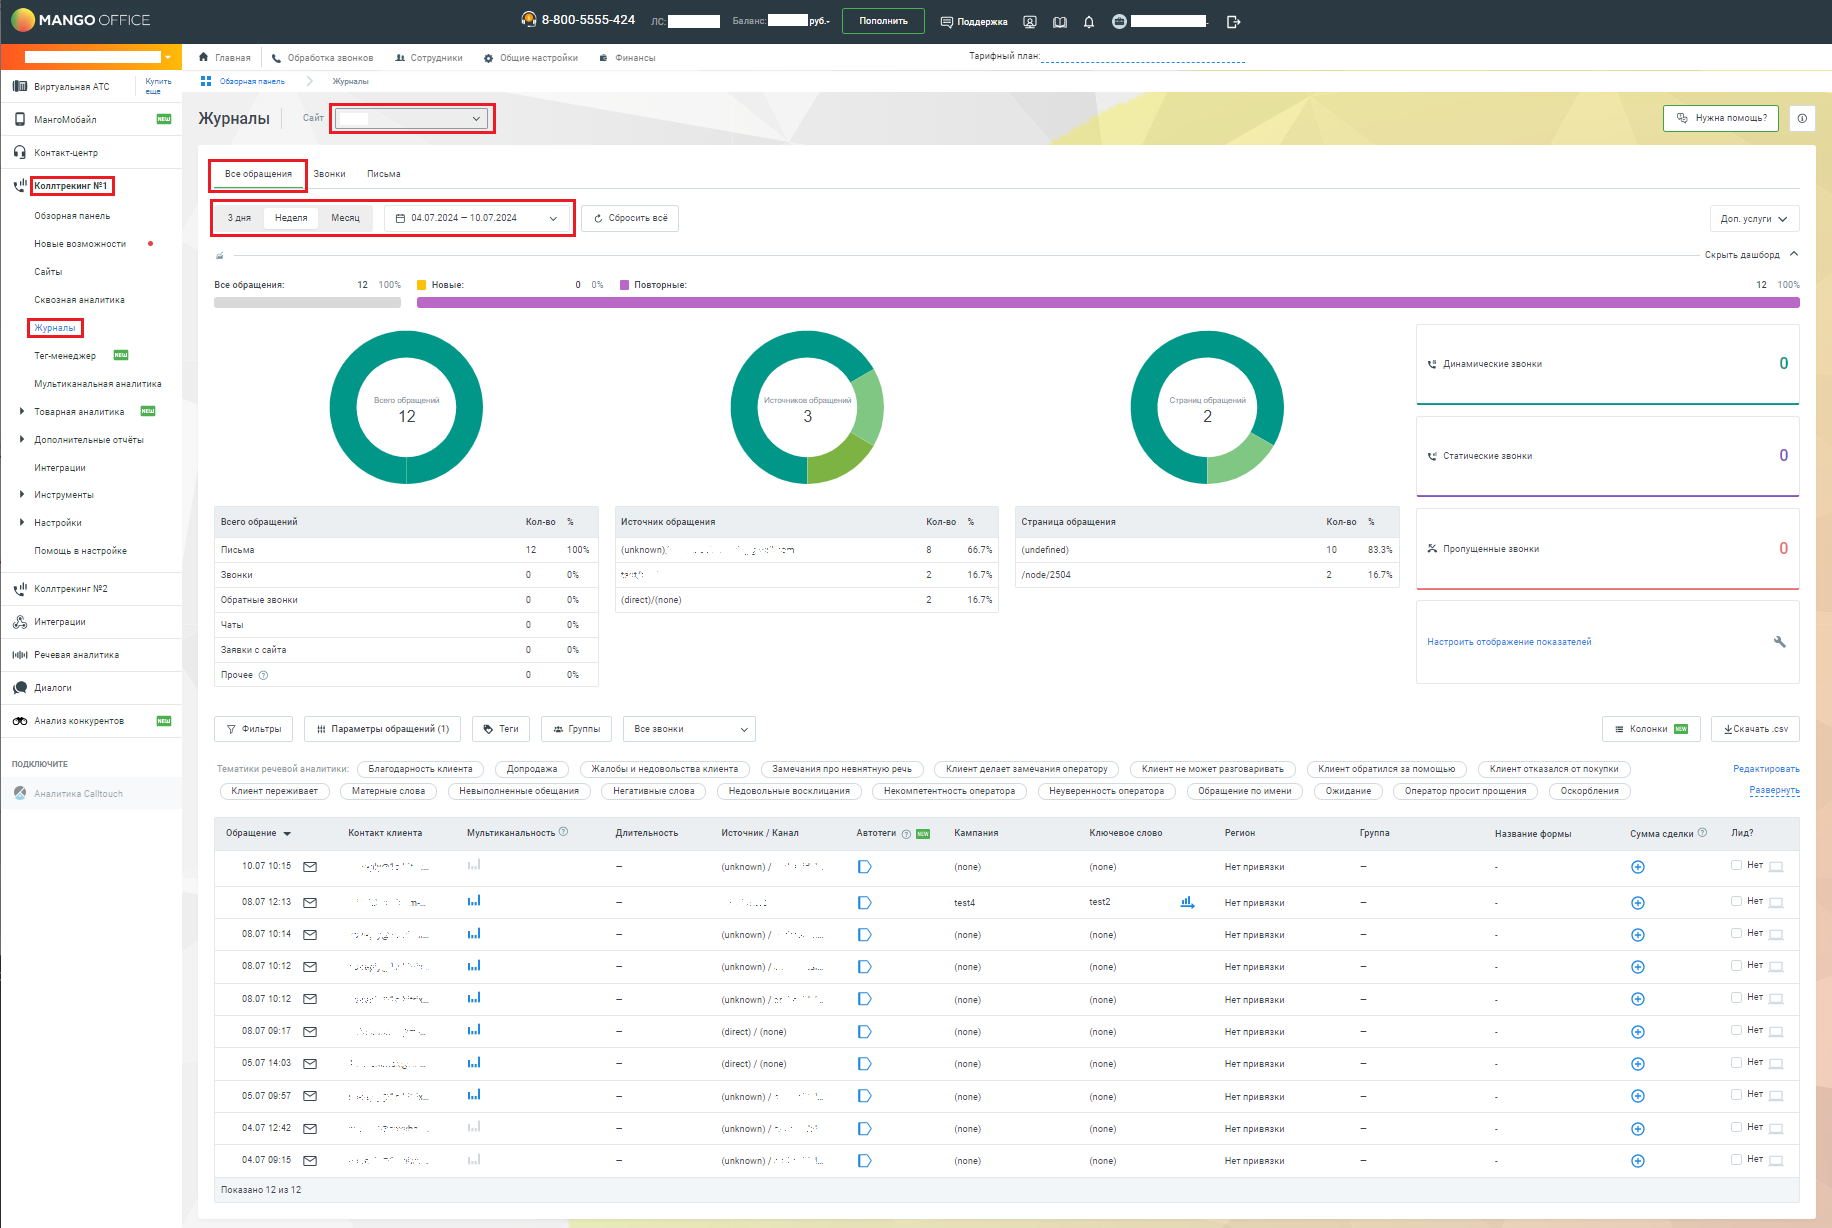
Task: Open the knowledge base book icon
Action: point(1060,21)
